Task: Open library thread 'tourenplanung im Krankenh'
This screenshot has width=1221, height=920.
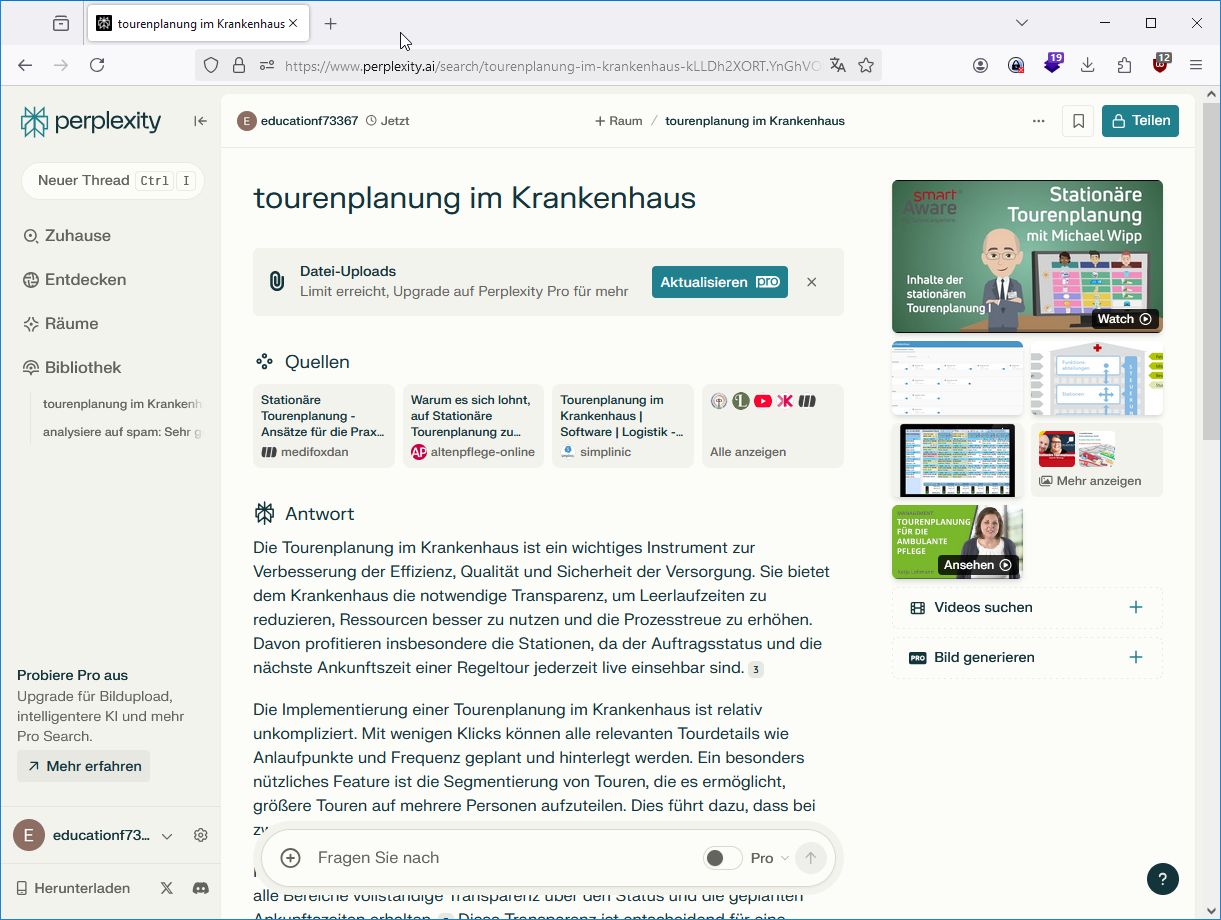Action: coord(122,404)
